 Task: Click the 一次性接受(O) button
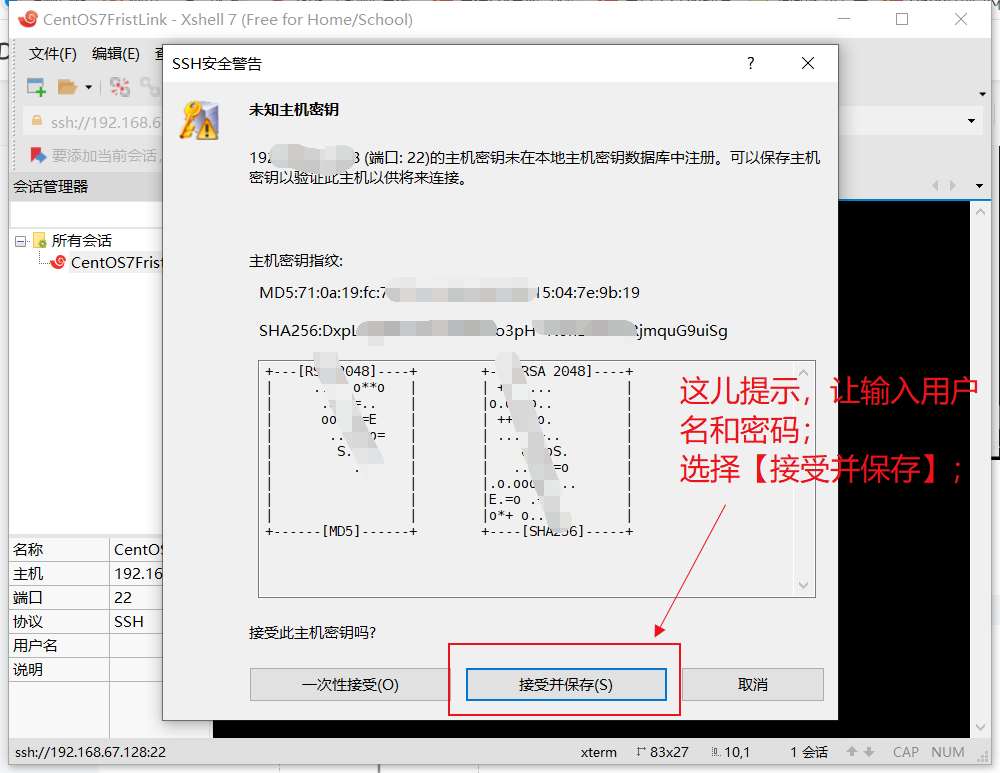349,684
